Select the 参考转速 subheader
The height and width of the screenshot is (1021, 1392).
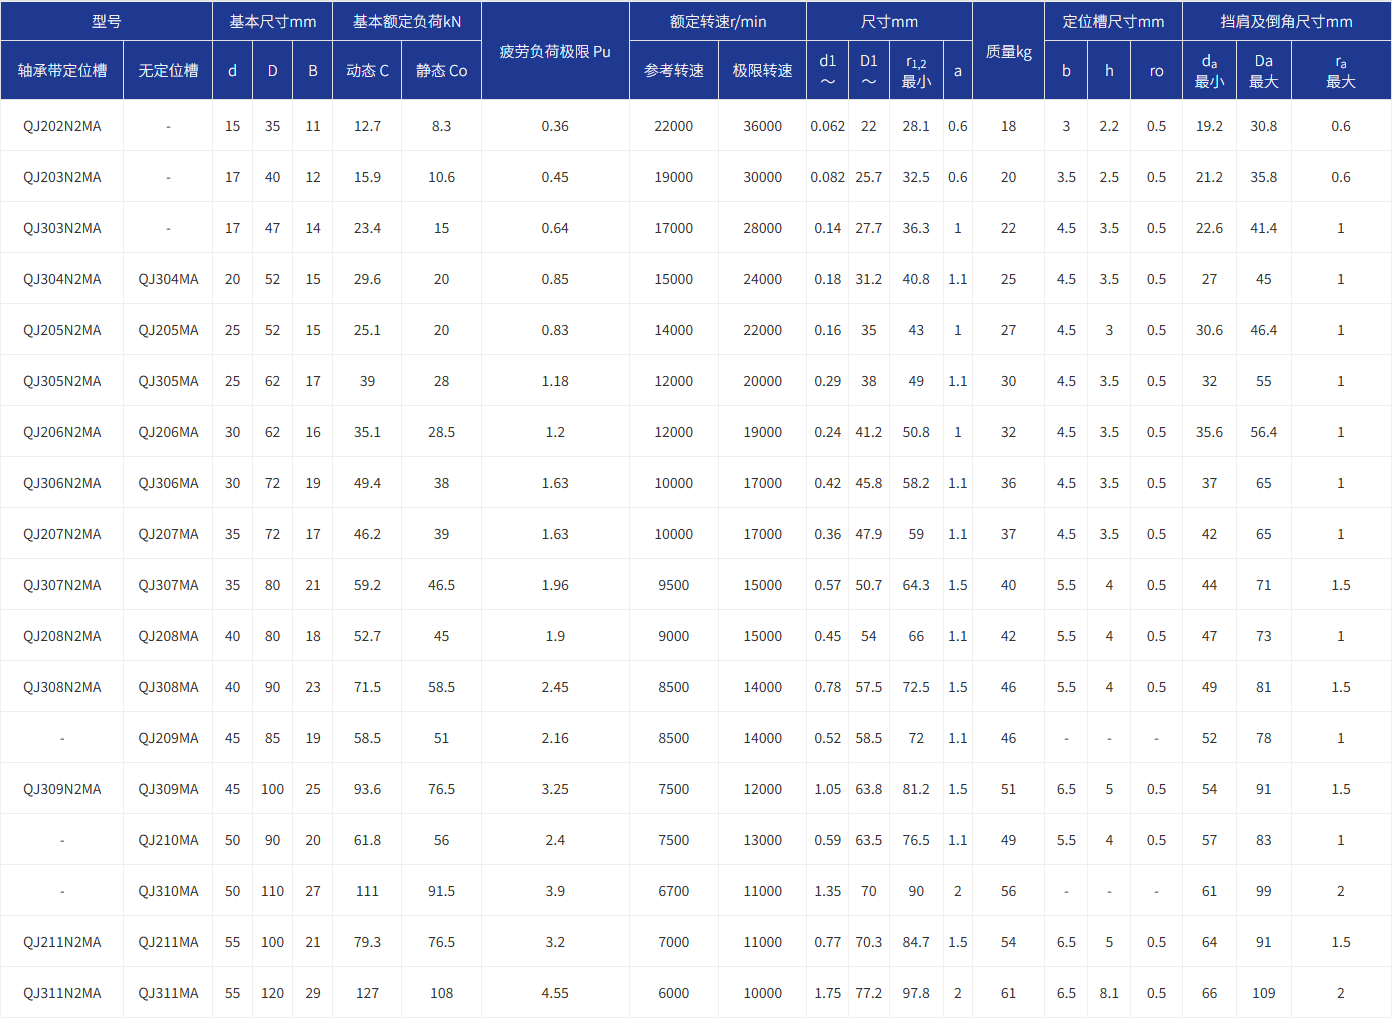(674, 70)
